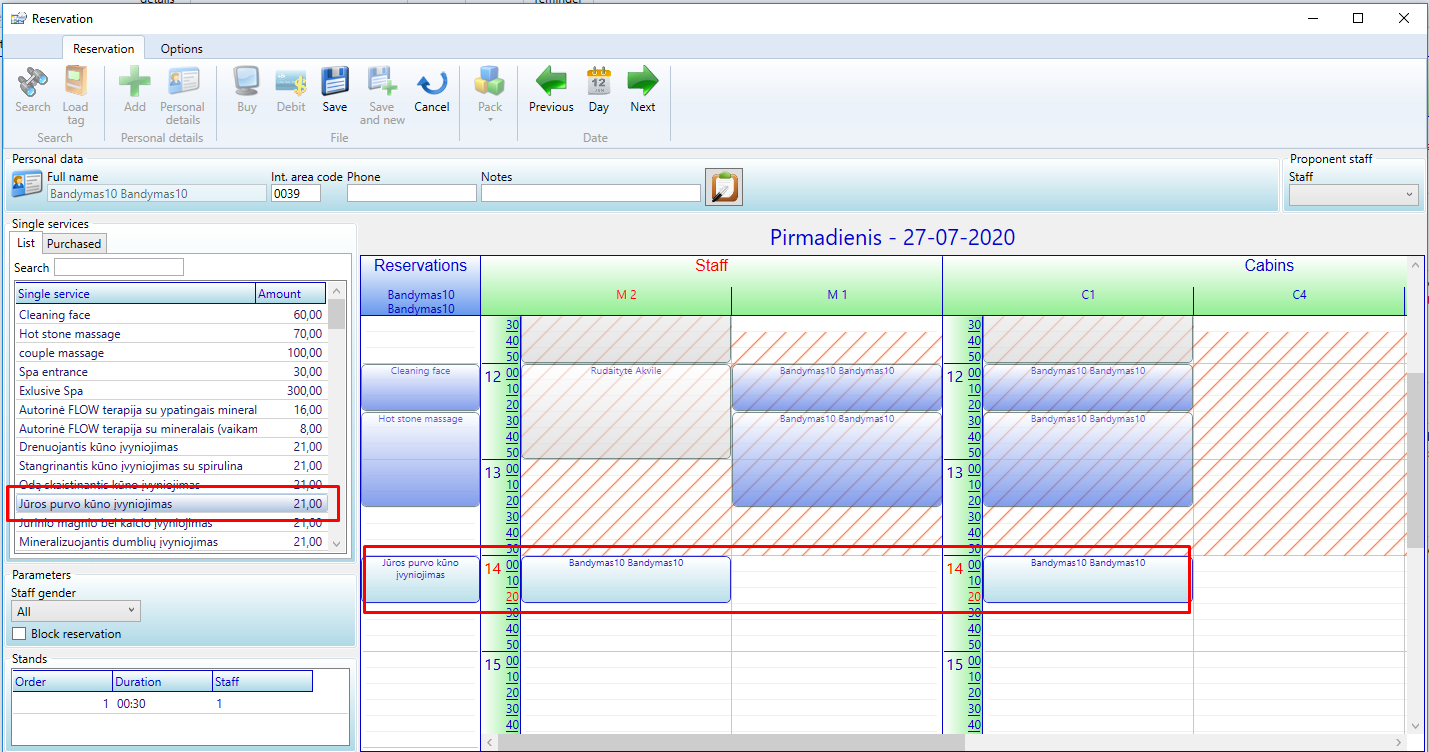Screen dimensions: 1429x752
Task: Switch to the Options tab
Action: pyautogui.click(x=181, y=49)
